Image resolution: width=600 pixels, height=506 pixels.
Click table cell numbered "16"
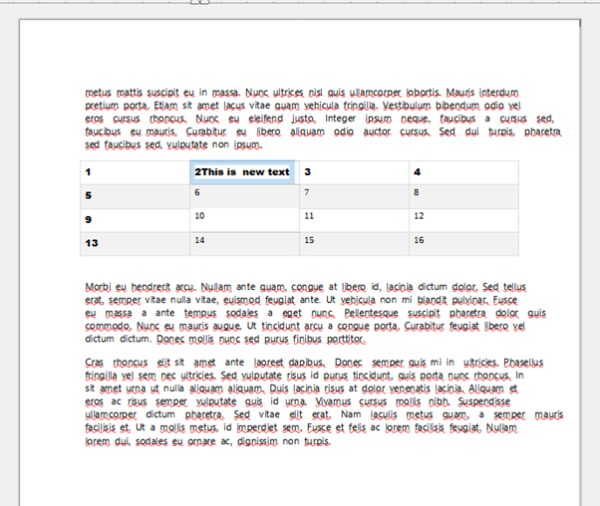(464, 244)
